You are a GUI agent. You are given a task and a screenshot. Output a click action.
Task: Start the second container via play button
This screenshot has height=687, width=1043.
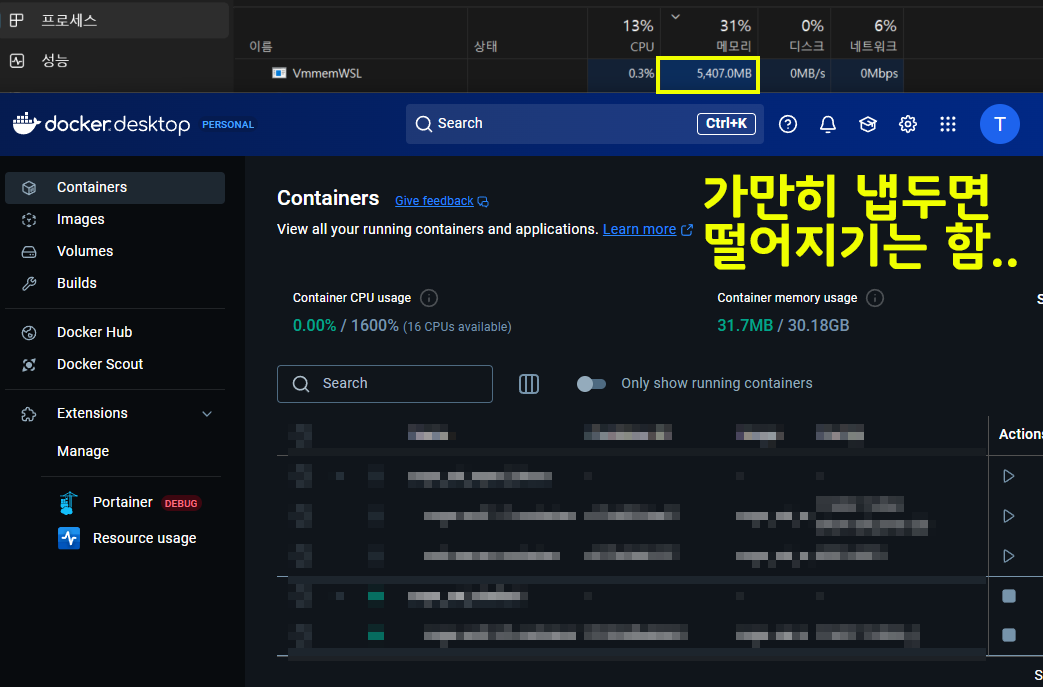pyautogui.click(x=1008, y=516)
